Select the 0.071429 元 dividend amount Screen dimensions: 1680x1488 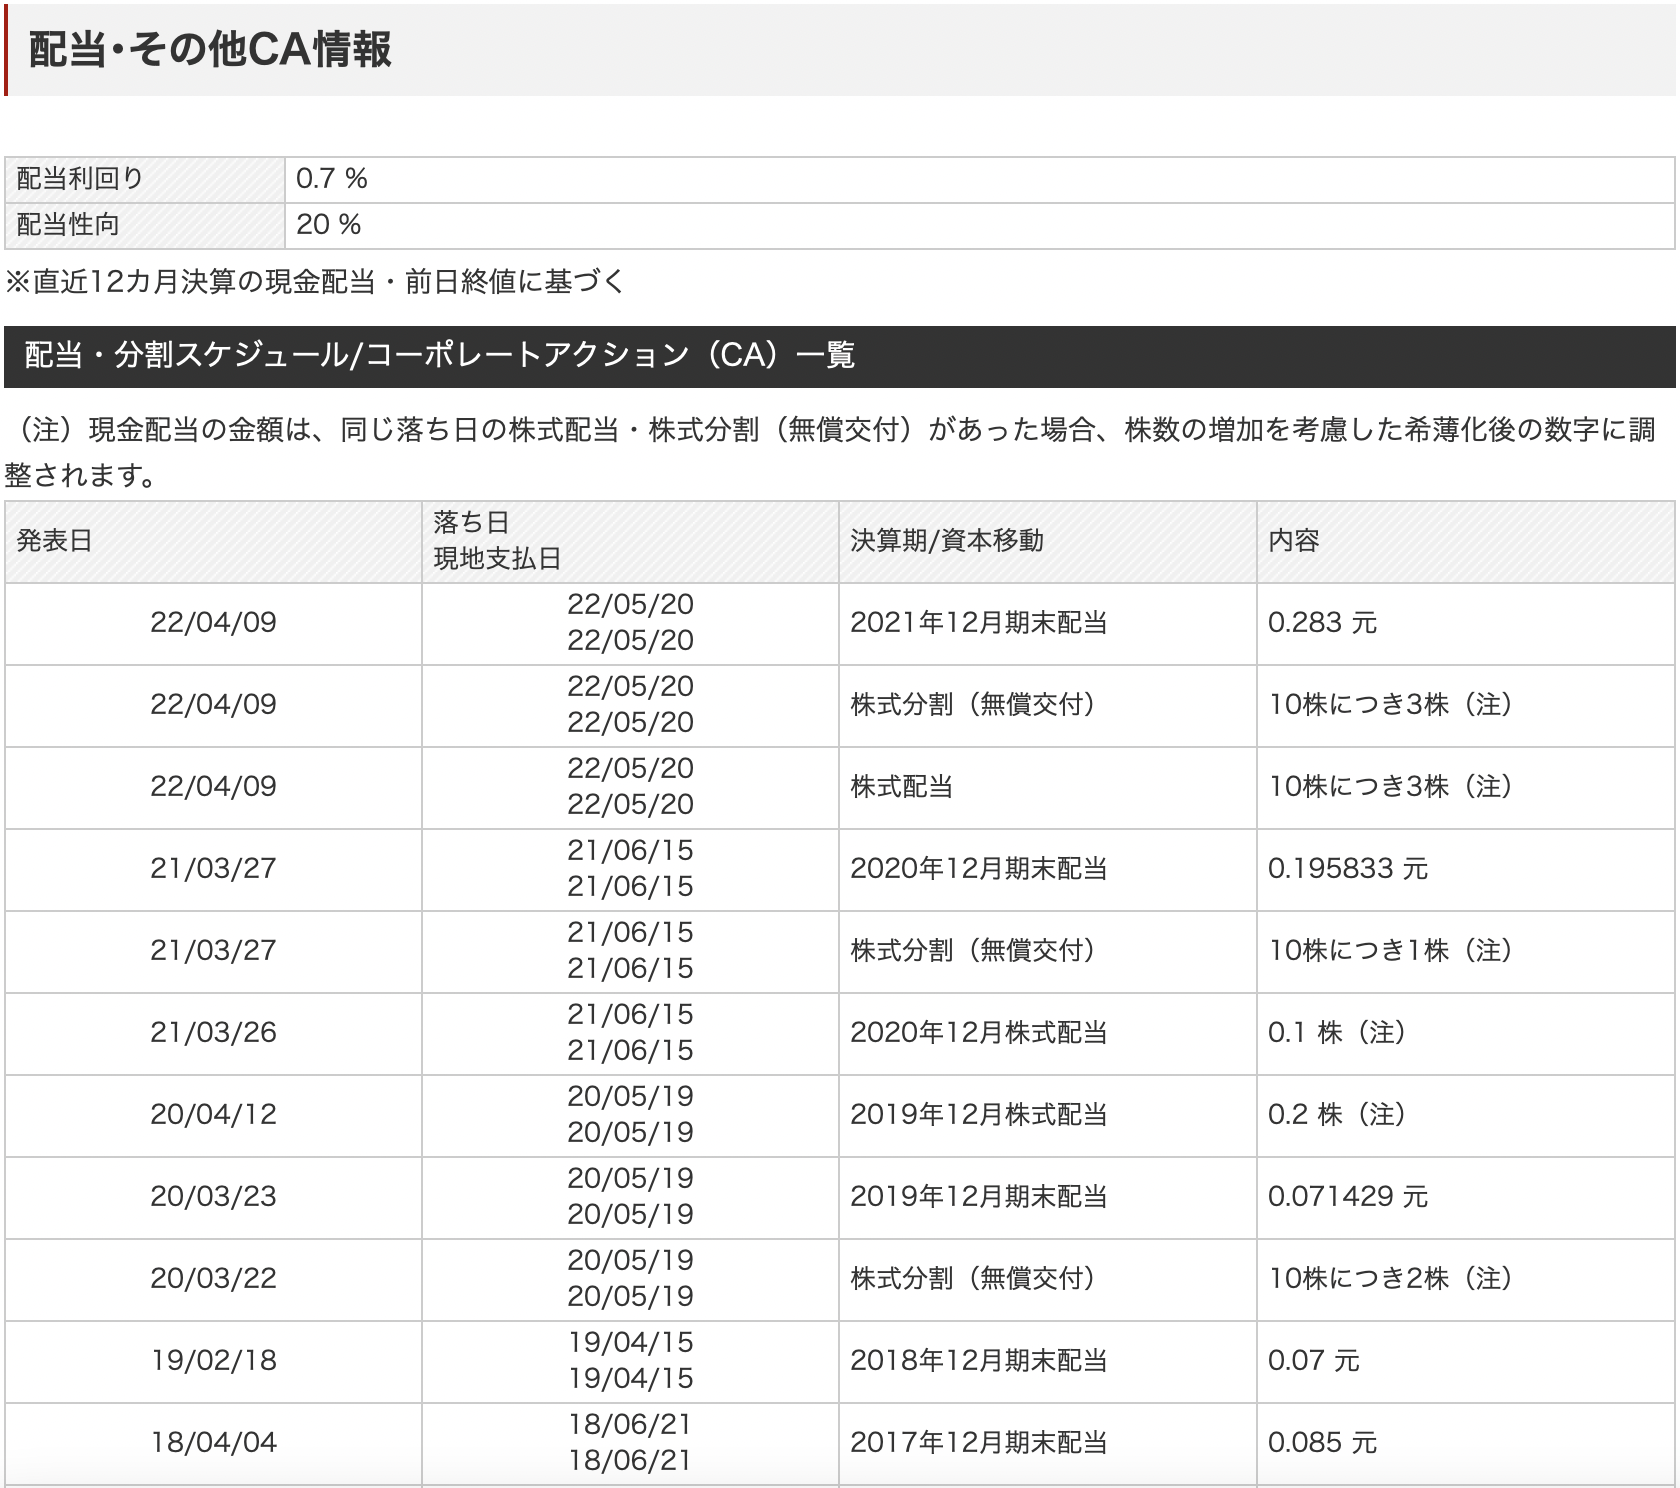click(1348, 1197)
